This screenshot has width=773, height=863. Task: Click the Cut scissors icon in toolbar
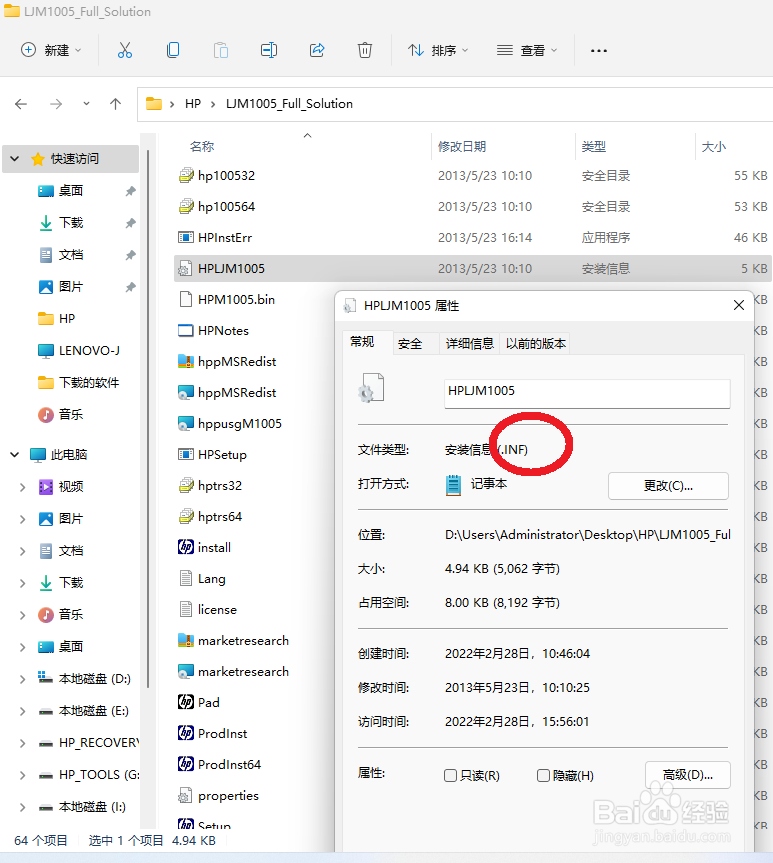[125, 50]
